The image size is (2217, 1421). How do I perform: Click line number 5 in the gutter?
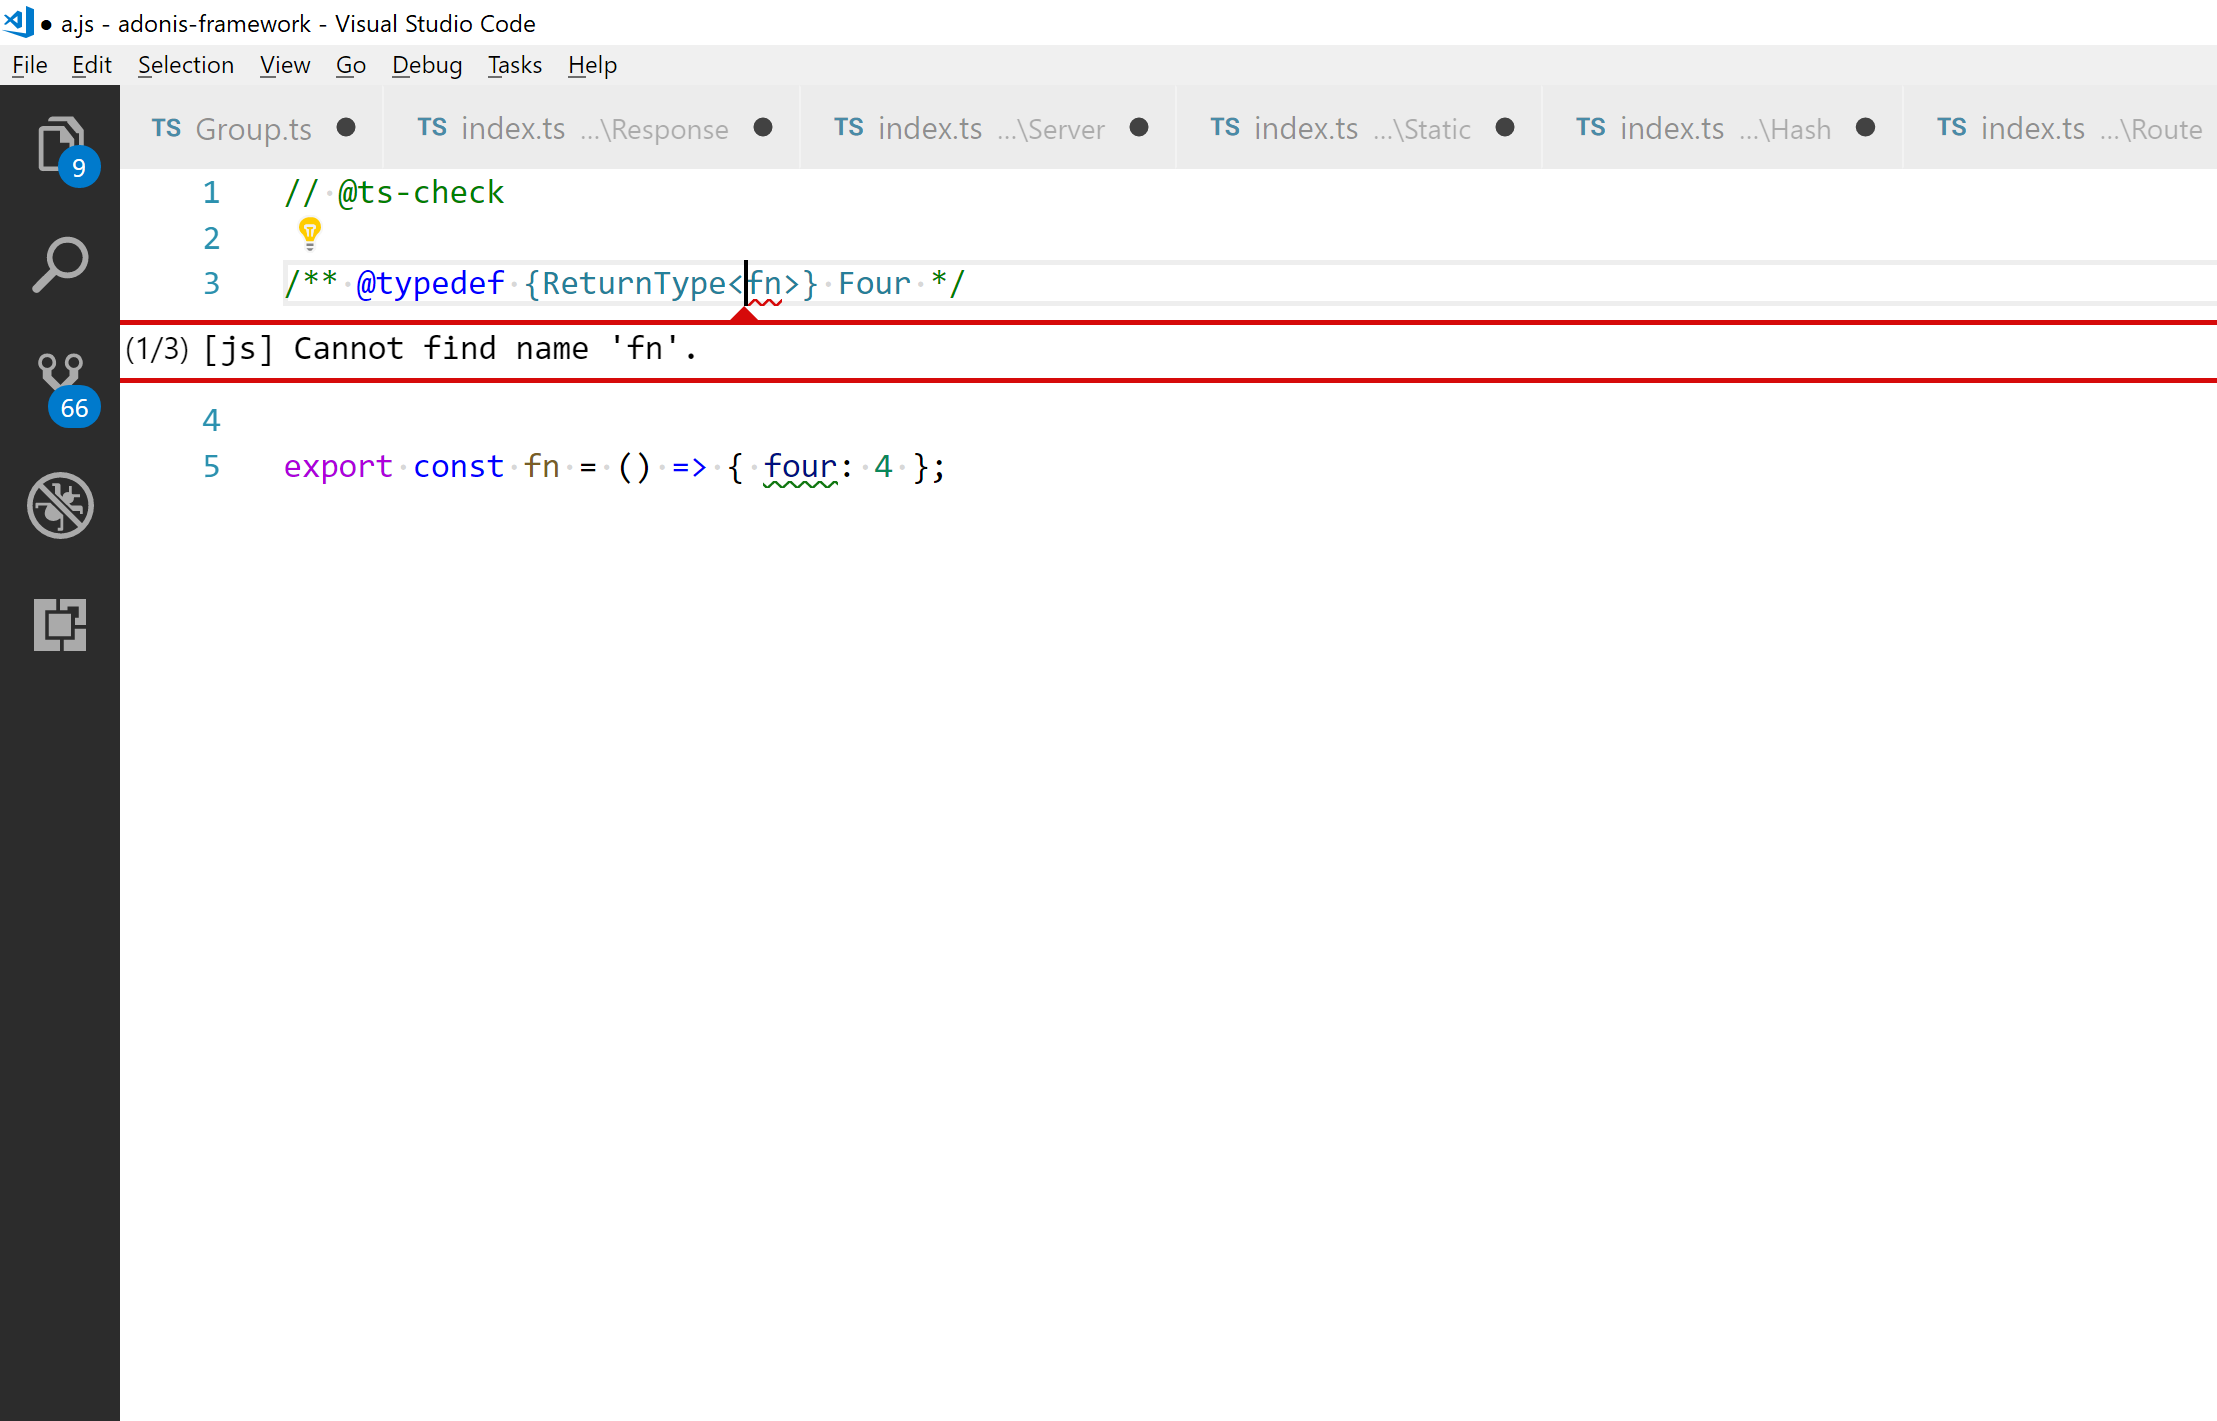tap(211, 466)
